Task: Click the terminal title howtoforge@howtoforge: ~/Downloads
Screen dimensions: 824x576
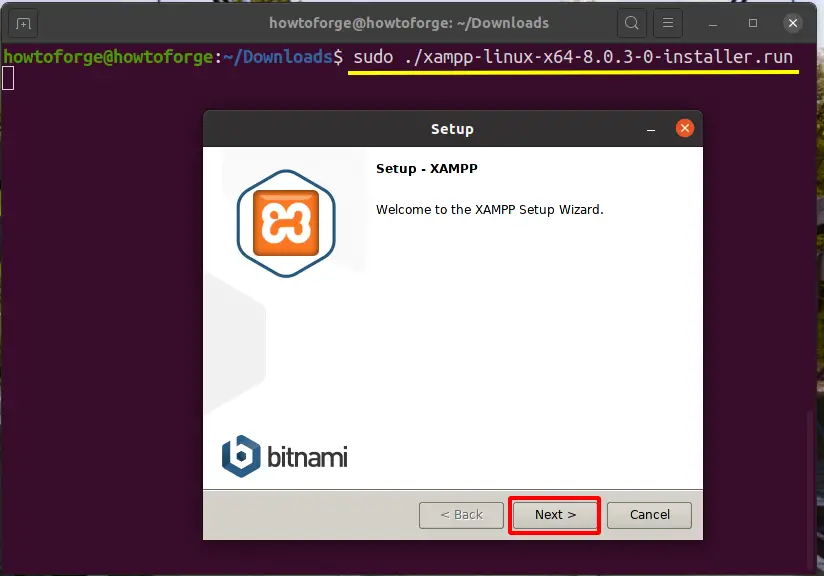Action: click(x=409, y=23)
